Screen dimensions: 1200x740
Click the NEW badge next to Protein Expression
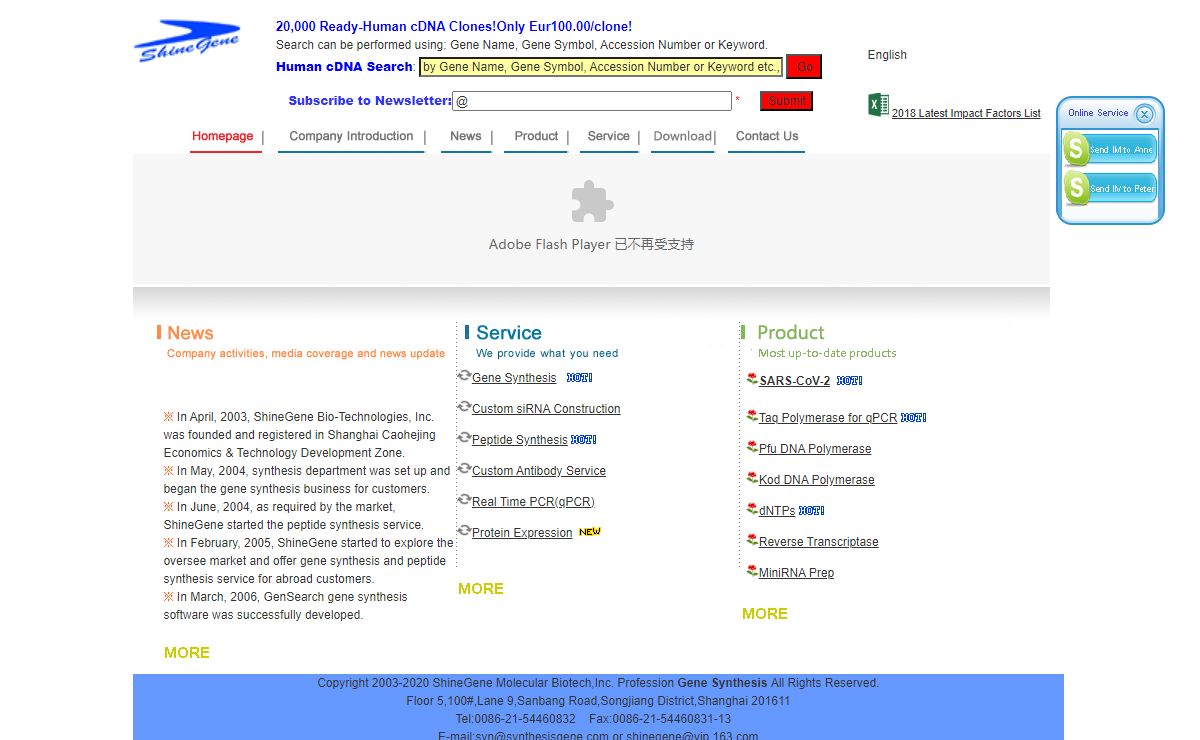pyautogui.click(x=590, y=532)
